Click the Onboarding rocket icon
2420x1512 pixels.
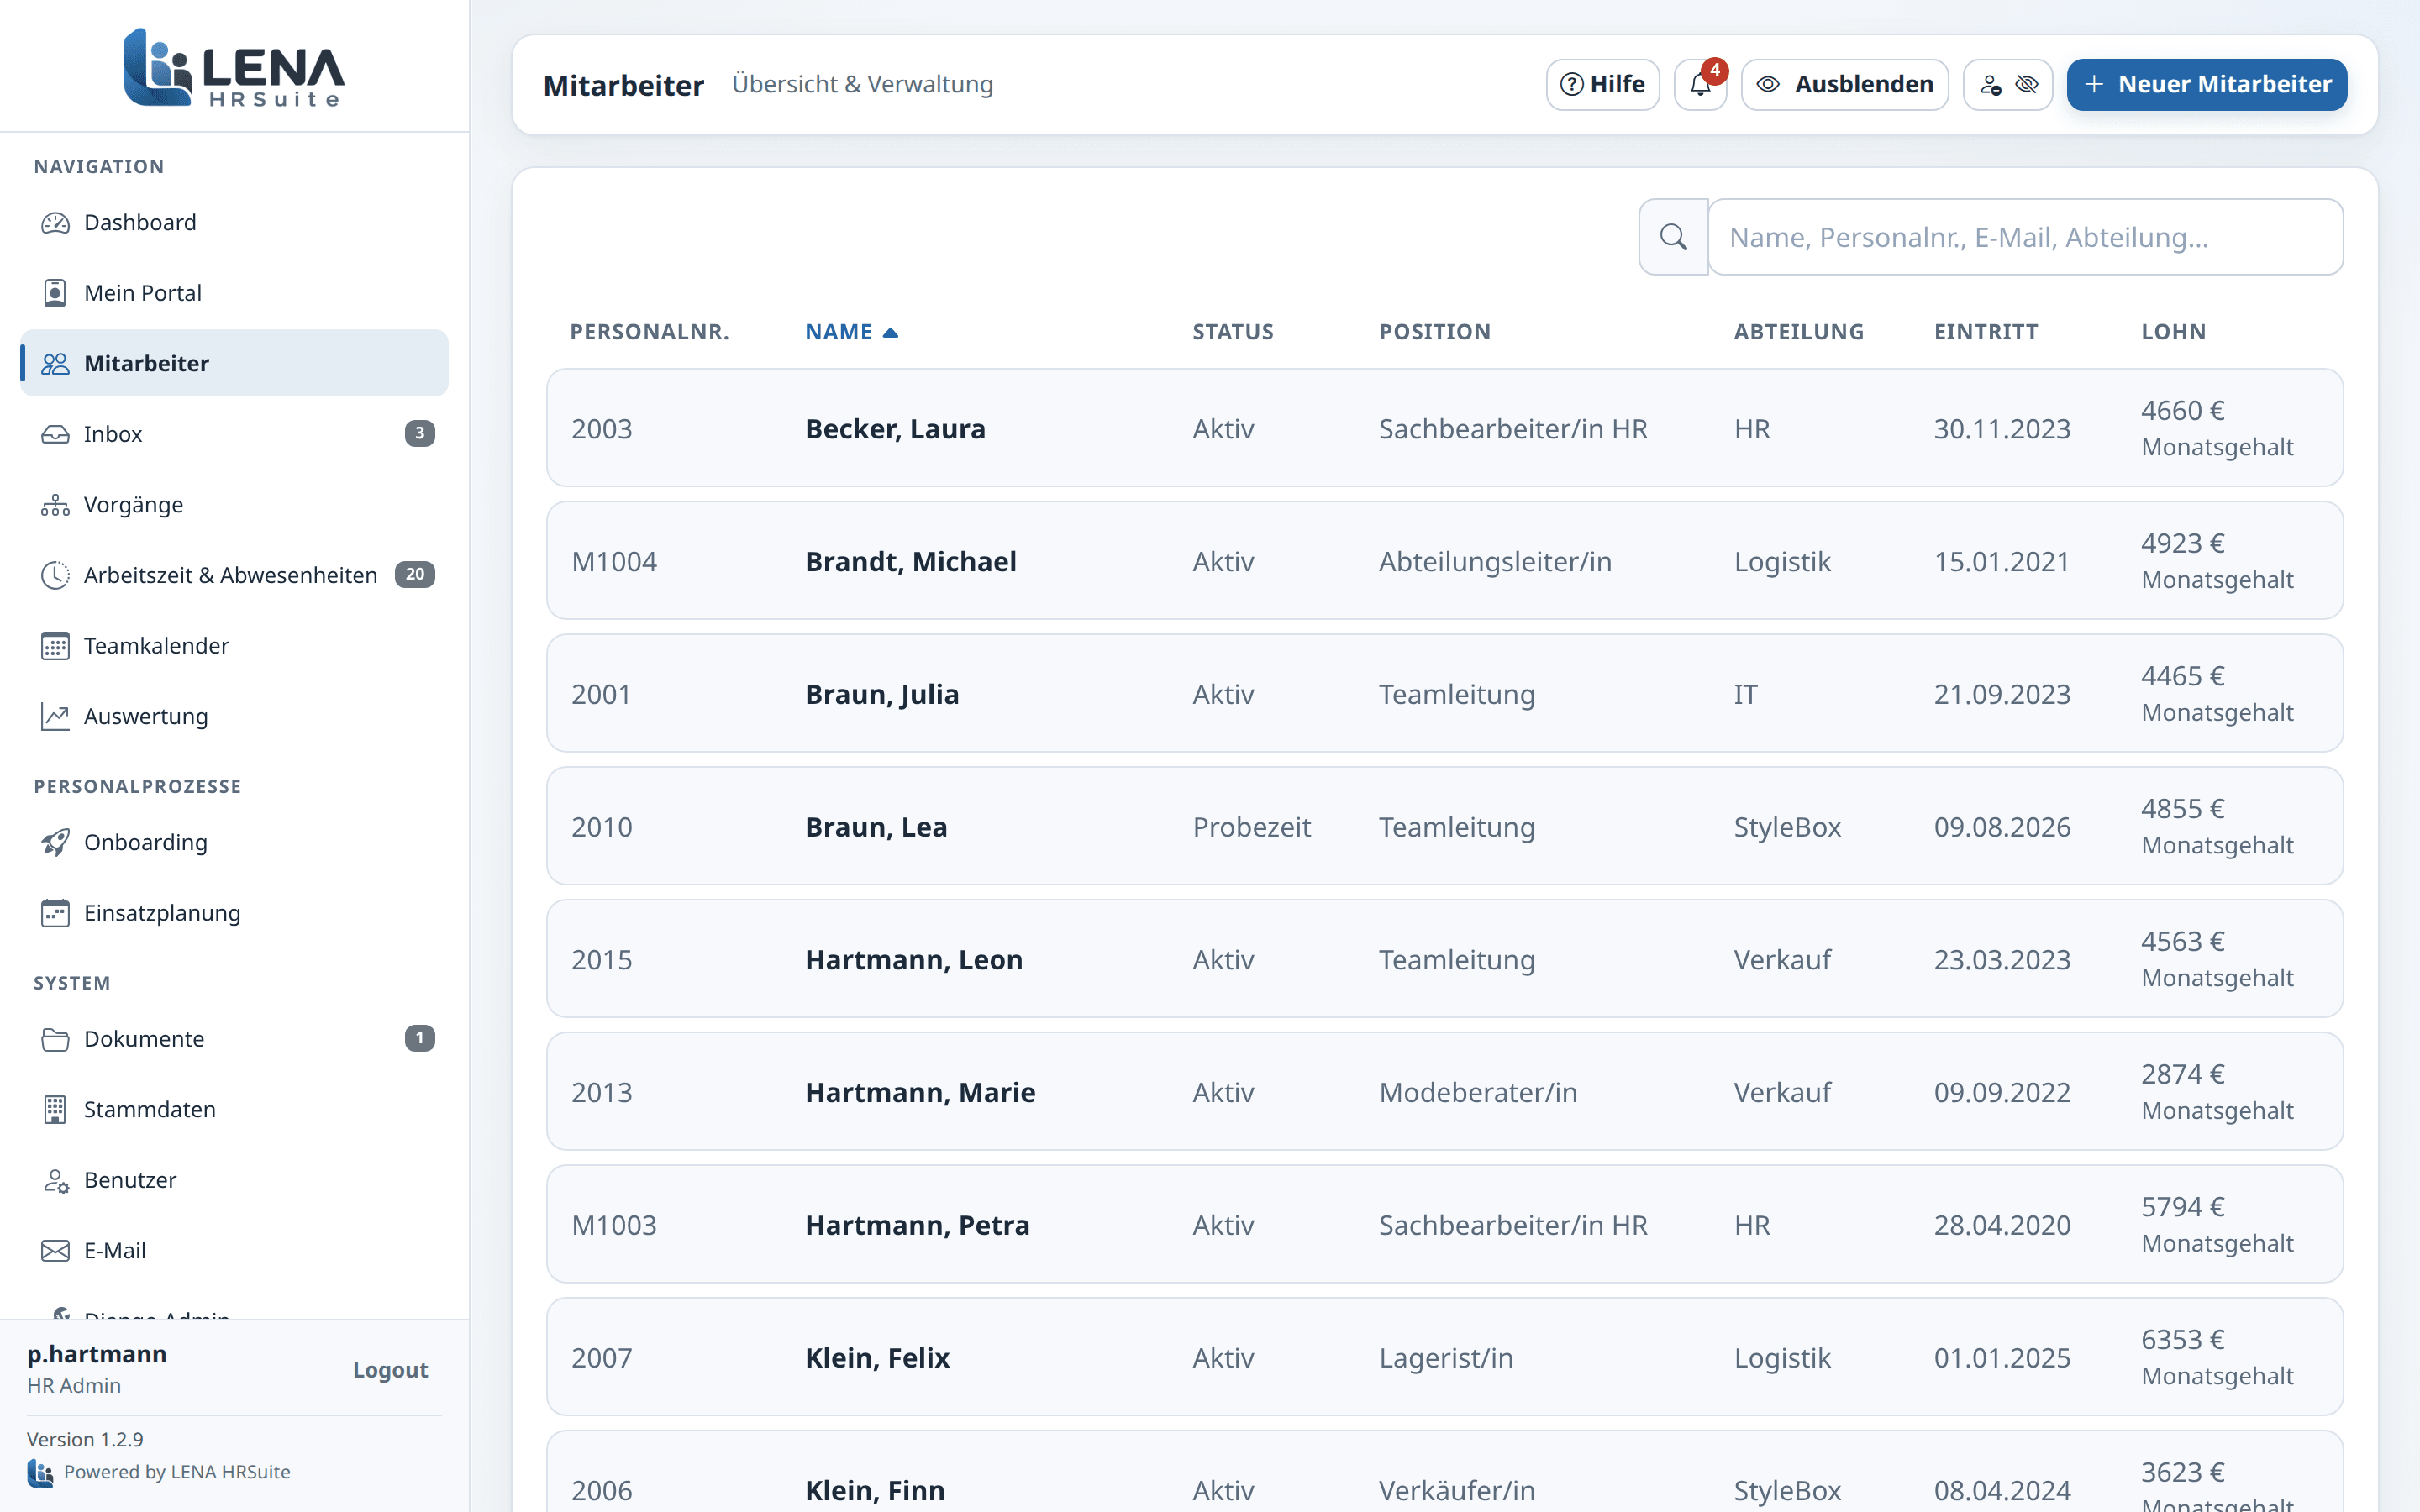pos(55,843)
